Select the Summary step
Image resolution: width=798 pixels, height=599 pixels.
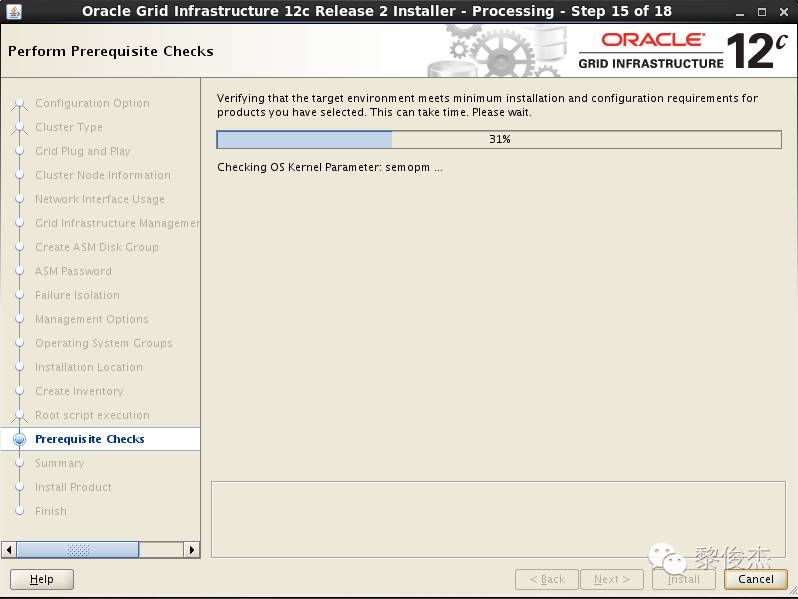tap(60, 463)
